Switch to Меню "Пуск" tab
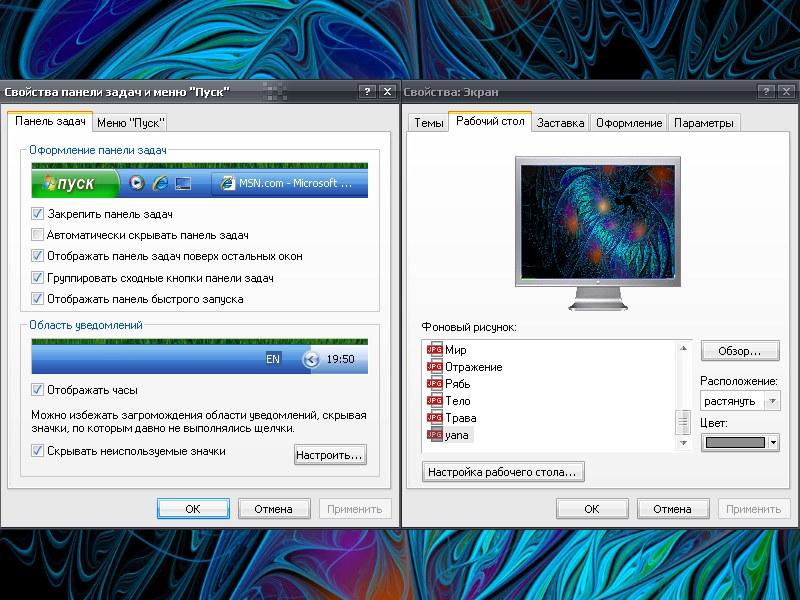The image size is (800, 600). click(x=131, y=123)
